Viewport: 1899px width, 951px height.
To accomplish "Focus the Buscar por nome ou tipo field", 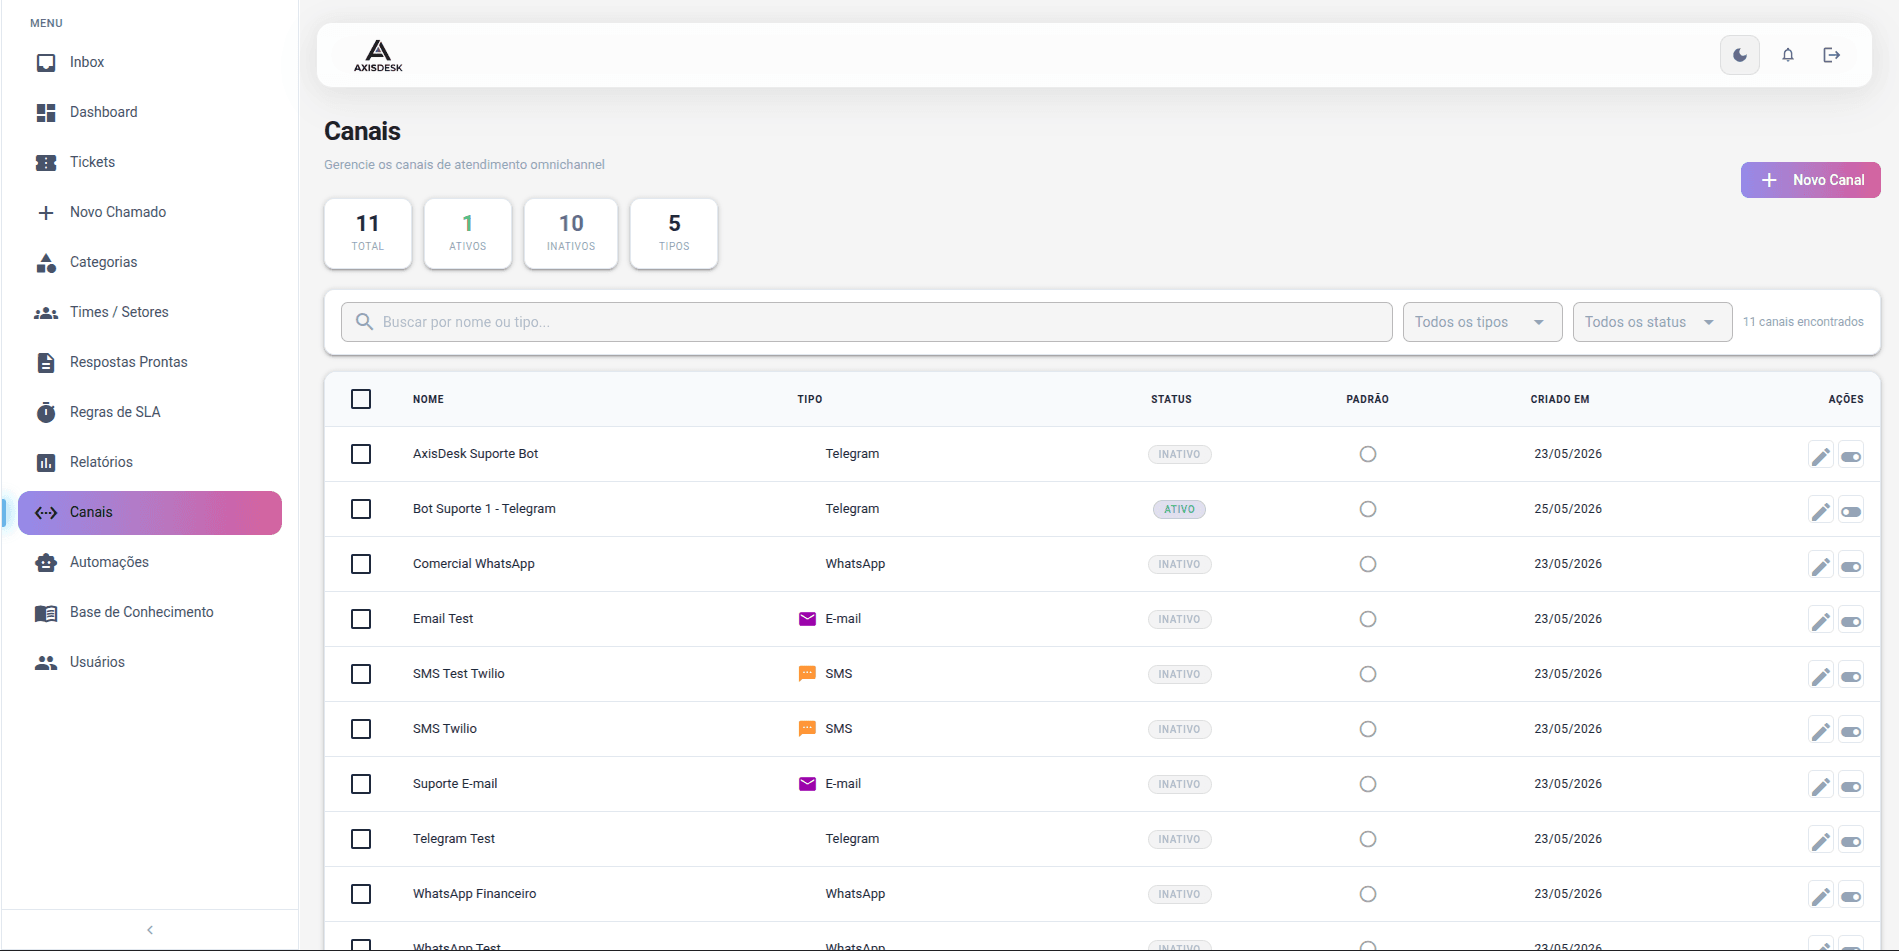I will tap(866, 322).
